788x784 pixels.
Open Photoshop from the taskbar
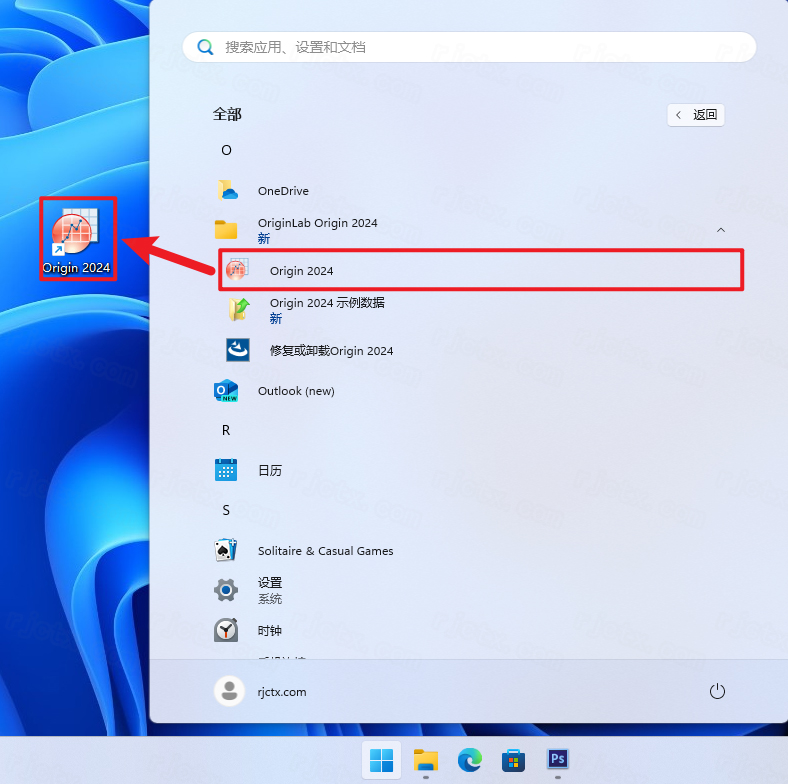click(x=557, y=760)
